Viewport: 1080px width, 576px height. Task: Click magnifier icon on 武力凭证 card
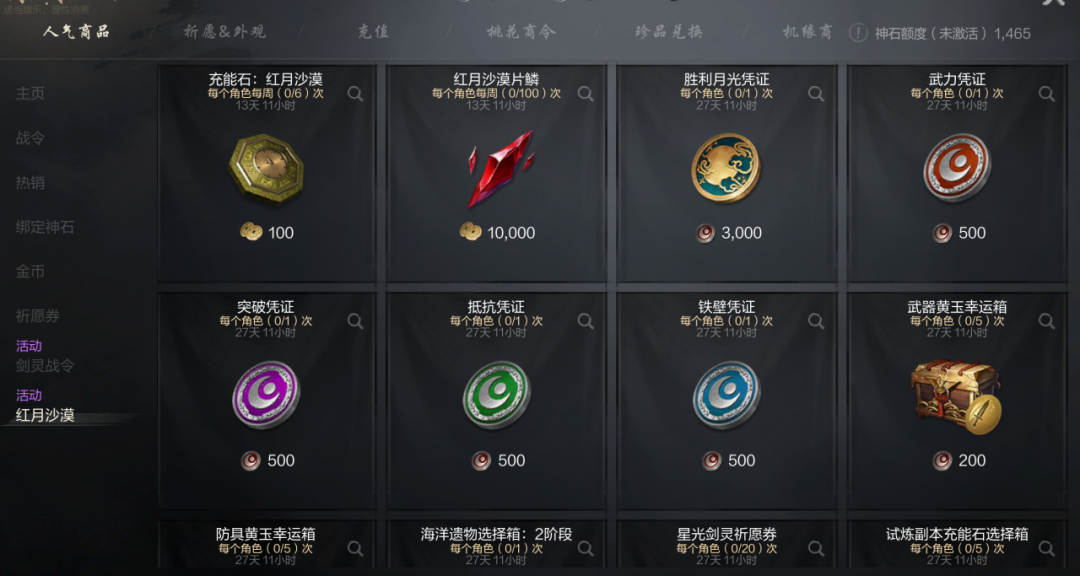pyautogui.click(x=1046, y=94)
